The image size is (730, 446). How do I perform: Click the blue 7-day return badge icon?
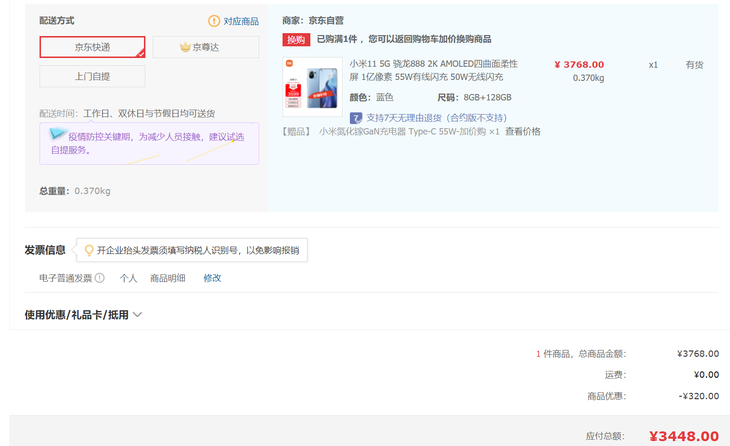click(x=356, y=117)
